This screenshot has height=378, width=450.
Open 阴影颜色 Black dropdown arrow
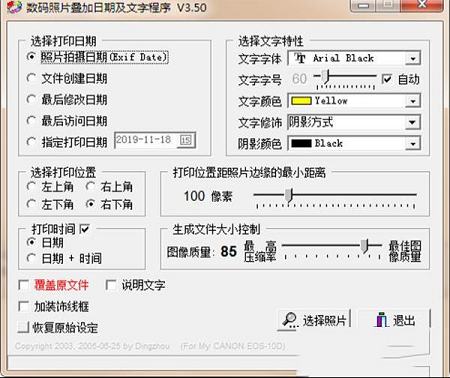(x=413, y=144)
